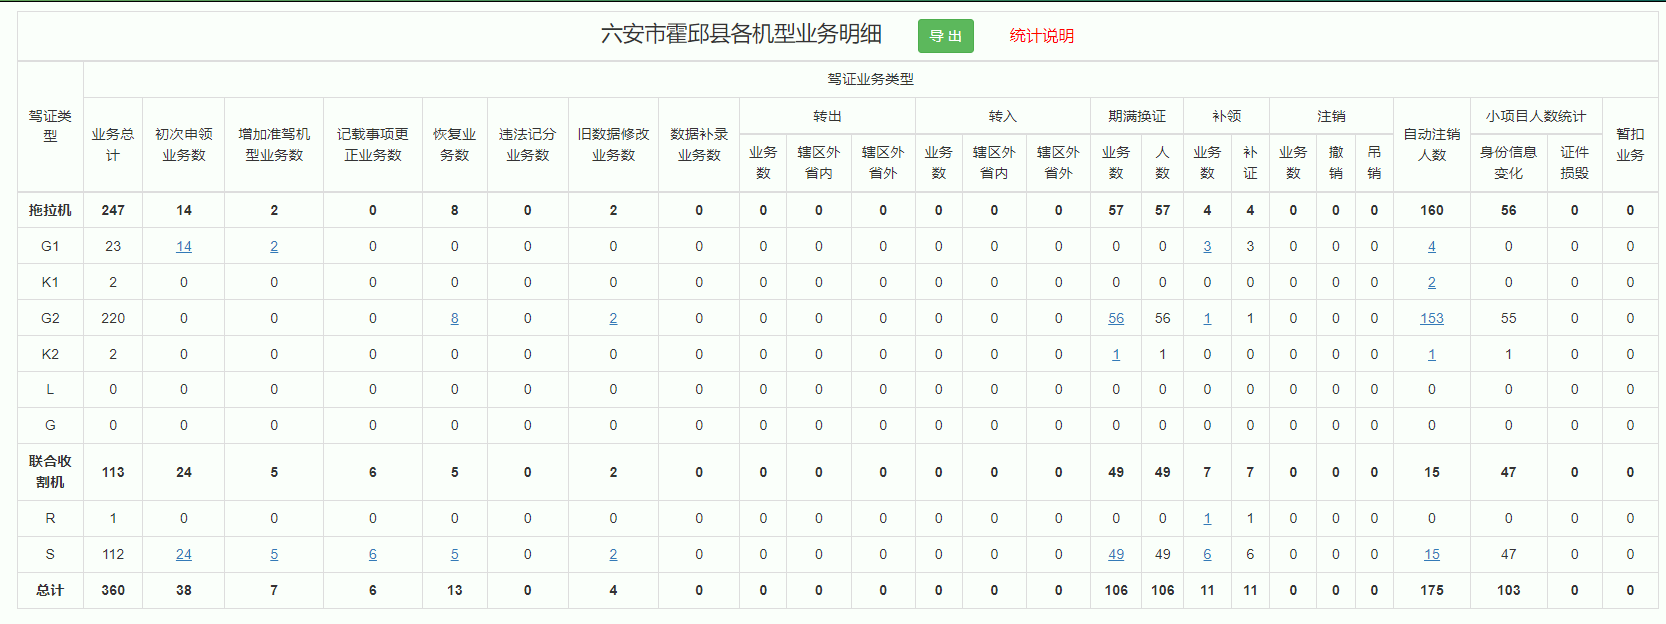Viewport: 1666px width, 624px height.
Task: Click G2 row 自动注销人数 link 153
Action: pyautogui.click(x=1431, y=318)
